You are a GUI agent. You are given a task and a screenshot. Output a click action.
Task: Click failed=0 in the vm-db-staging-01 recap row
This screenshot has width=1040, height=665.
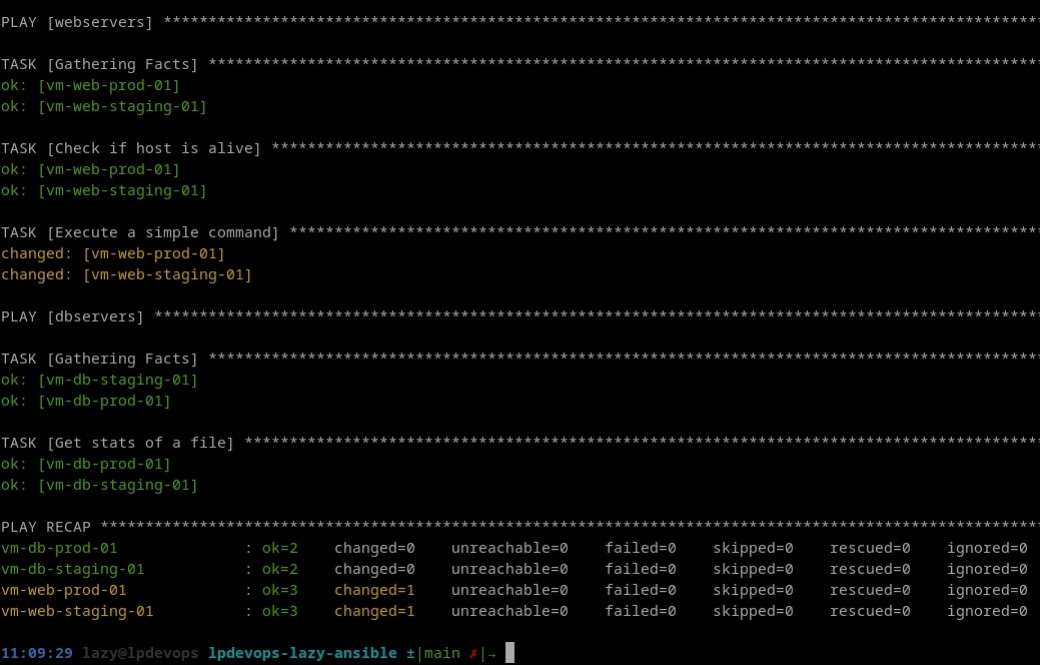pos(640,569)
